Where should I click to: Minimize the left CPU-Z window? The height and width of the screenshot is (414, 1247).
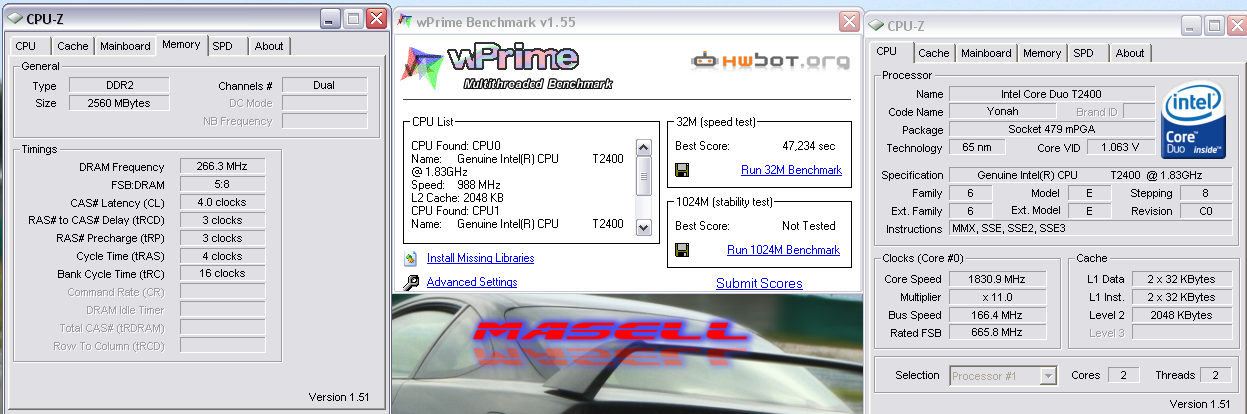pos(330,18)
